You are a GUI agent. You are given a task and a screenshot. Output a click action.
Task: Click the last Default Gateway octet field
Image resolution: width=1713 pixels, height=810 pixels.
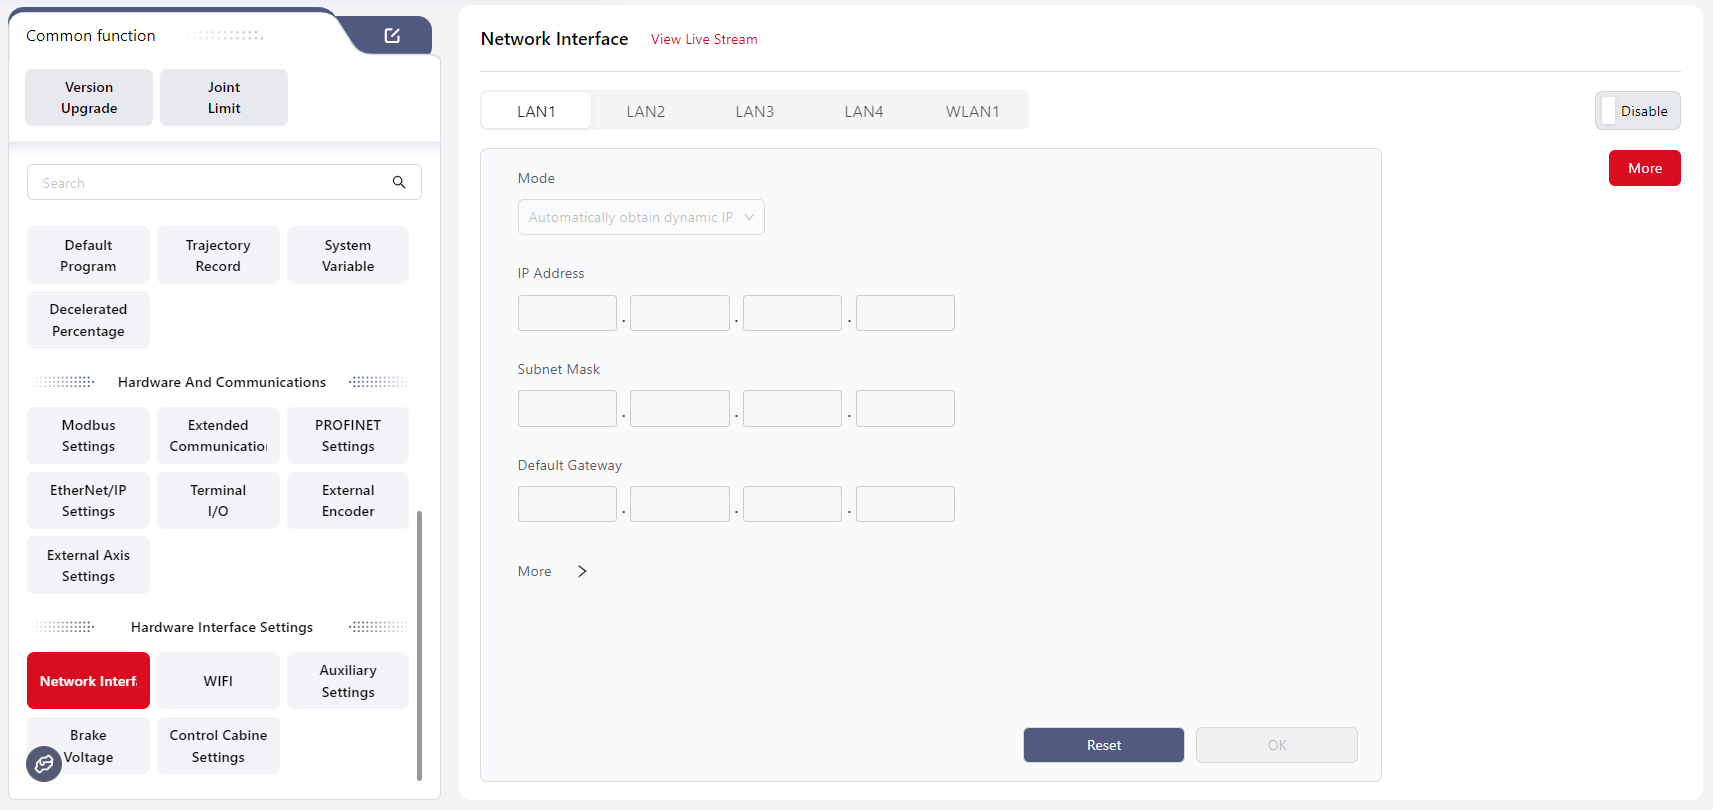[905, 504]
